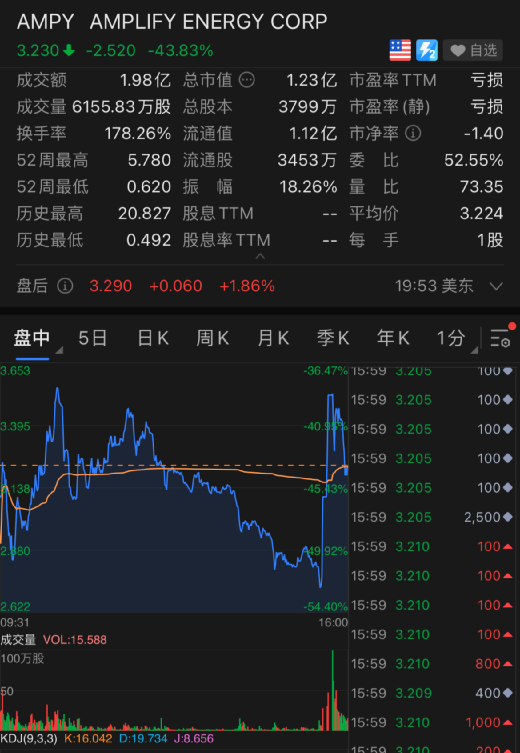Select the 周K chart tab
The width and height of the screenshot is (520, 753).
click(x=212, y=338)
